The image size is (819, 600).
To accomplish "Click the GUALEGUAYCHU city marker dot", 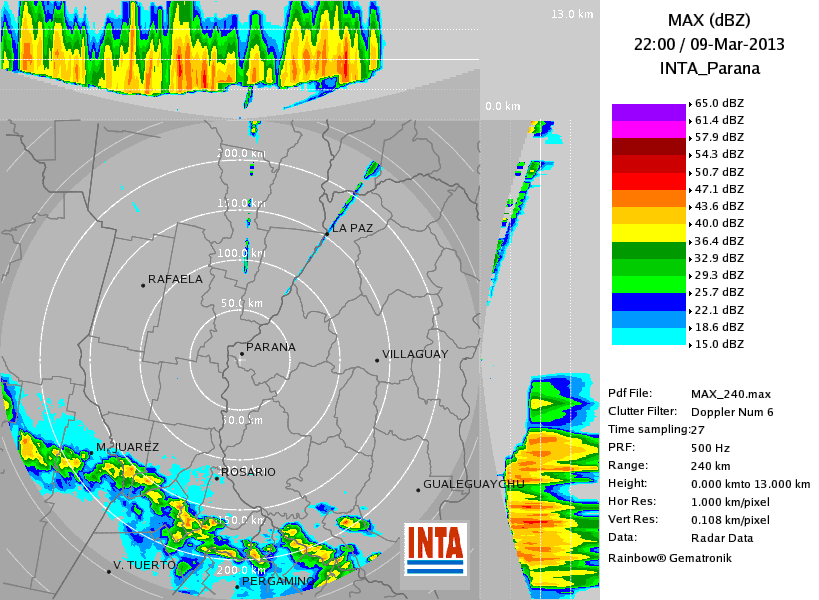I will click(418, 490).
